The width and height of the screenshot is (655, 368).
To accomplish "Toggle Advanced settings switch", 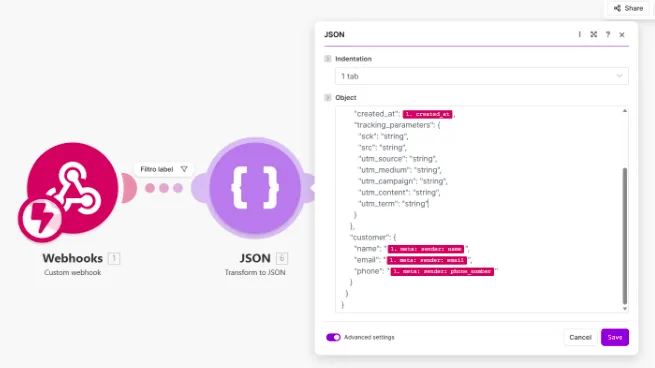I will click(x=333, y=337).
